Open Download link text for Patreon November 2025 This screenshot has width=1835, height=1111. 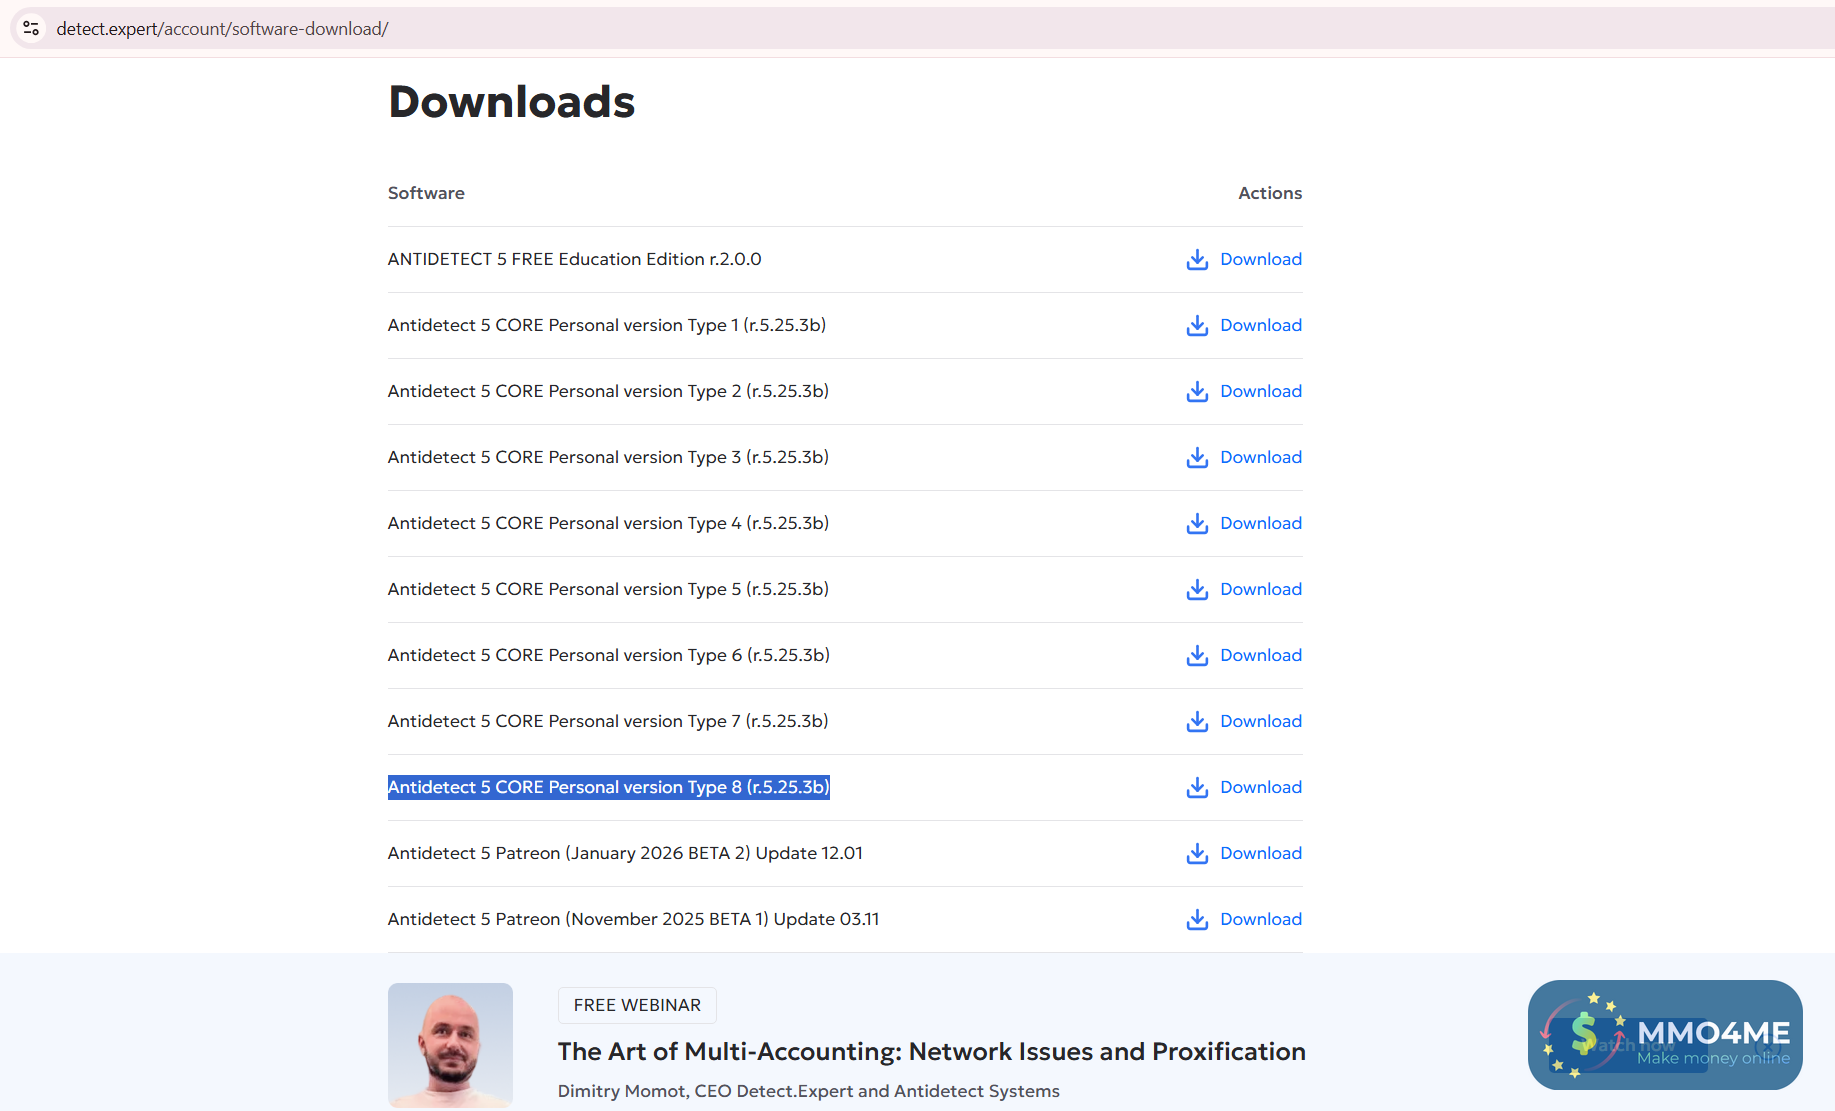tap(1261, 919)
